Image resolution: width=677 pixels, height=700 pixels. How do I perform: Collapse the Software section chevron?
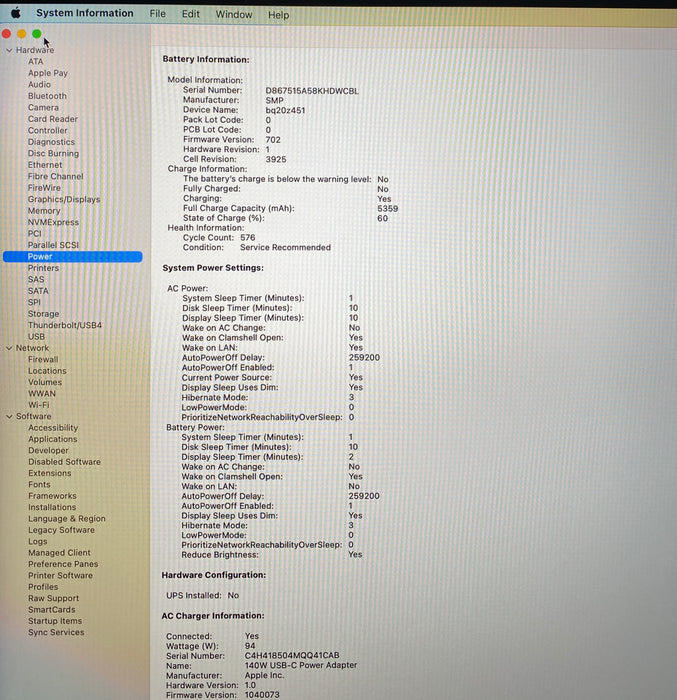click(x=9, y=416)
